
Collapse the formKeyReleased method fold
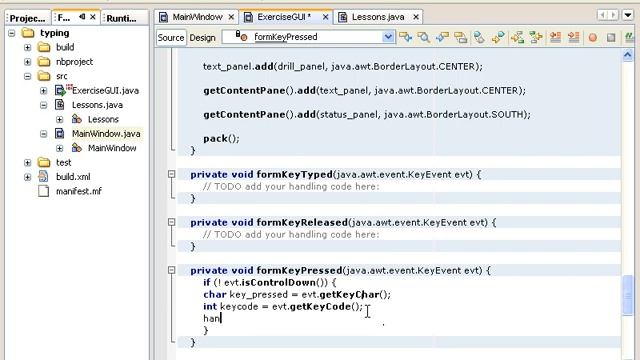[x=171, y=222]
